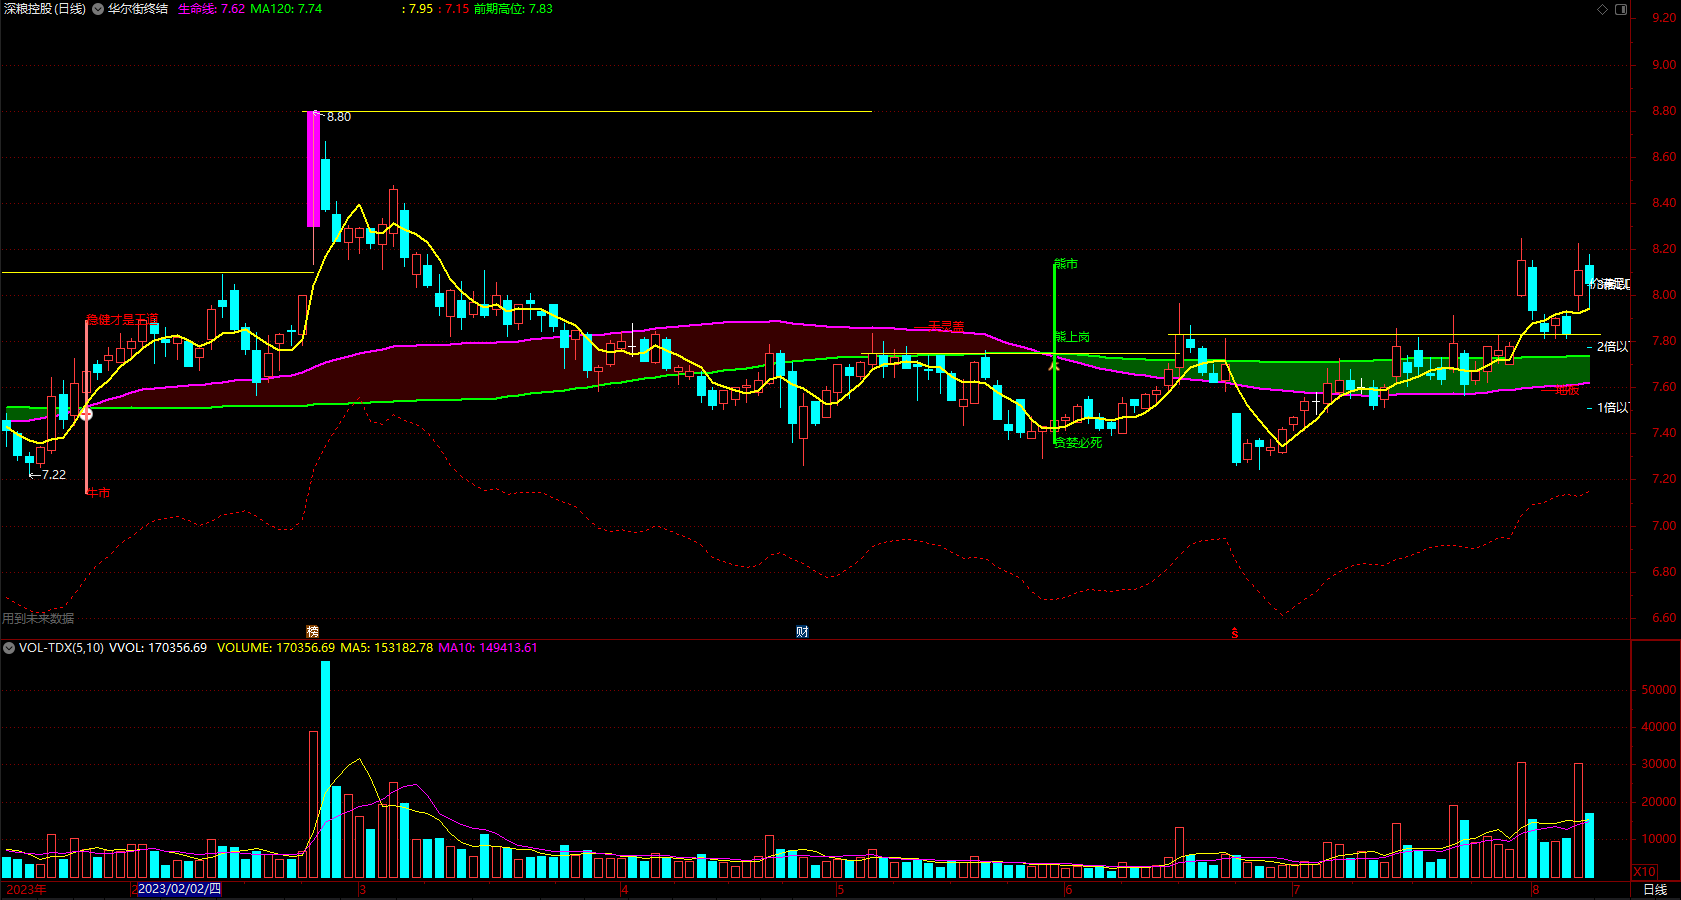Click the 生命线: 7.62 indicator value
The width and height of the screenshot is (1681, 900).
click(211, 9)
